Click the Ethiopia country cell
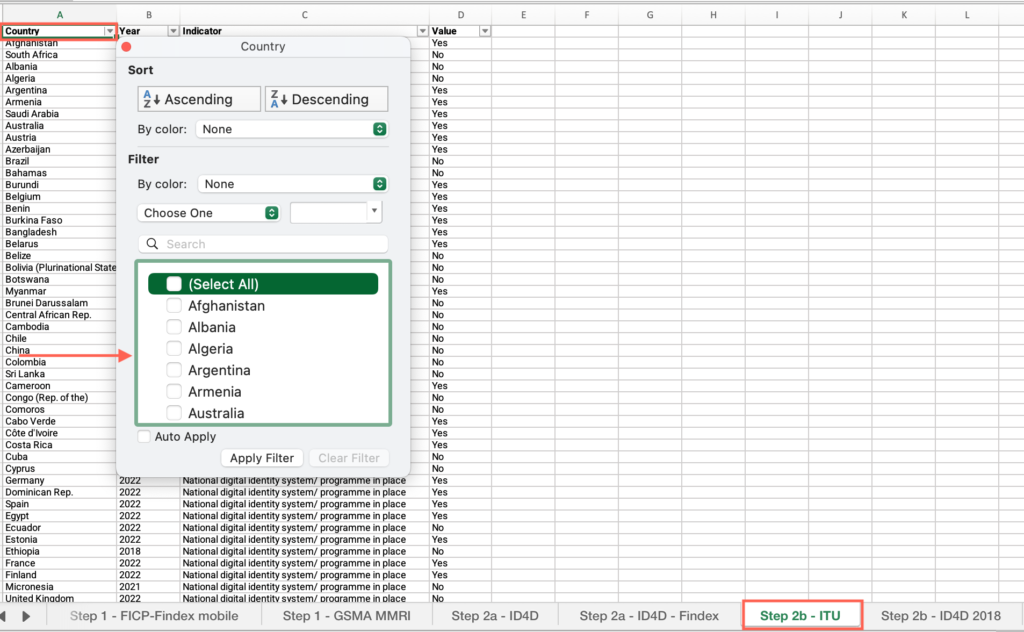 point(59,551)
